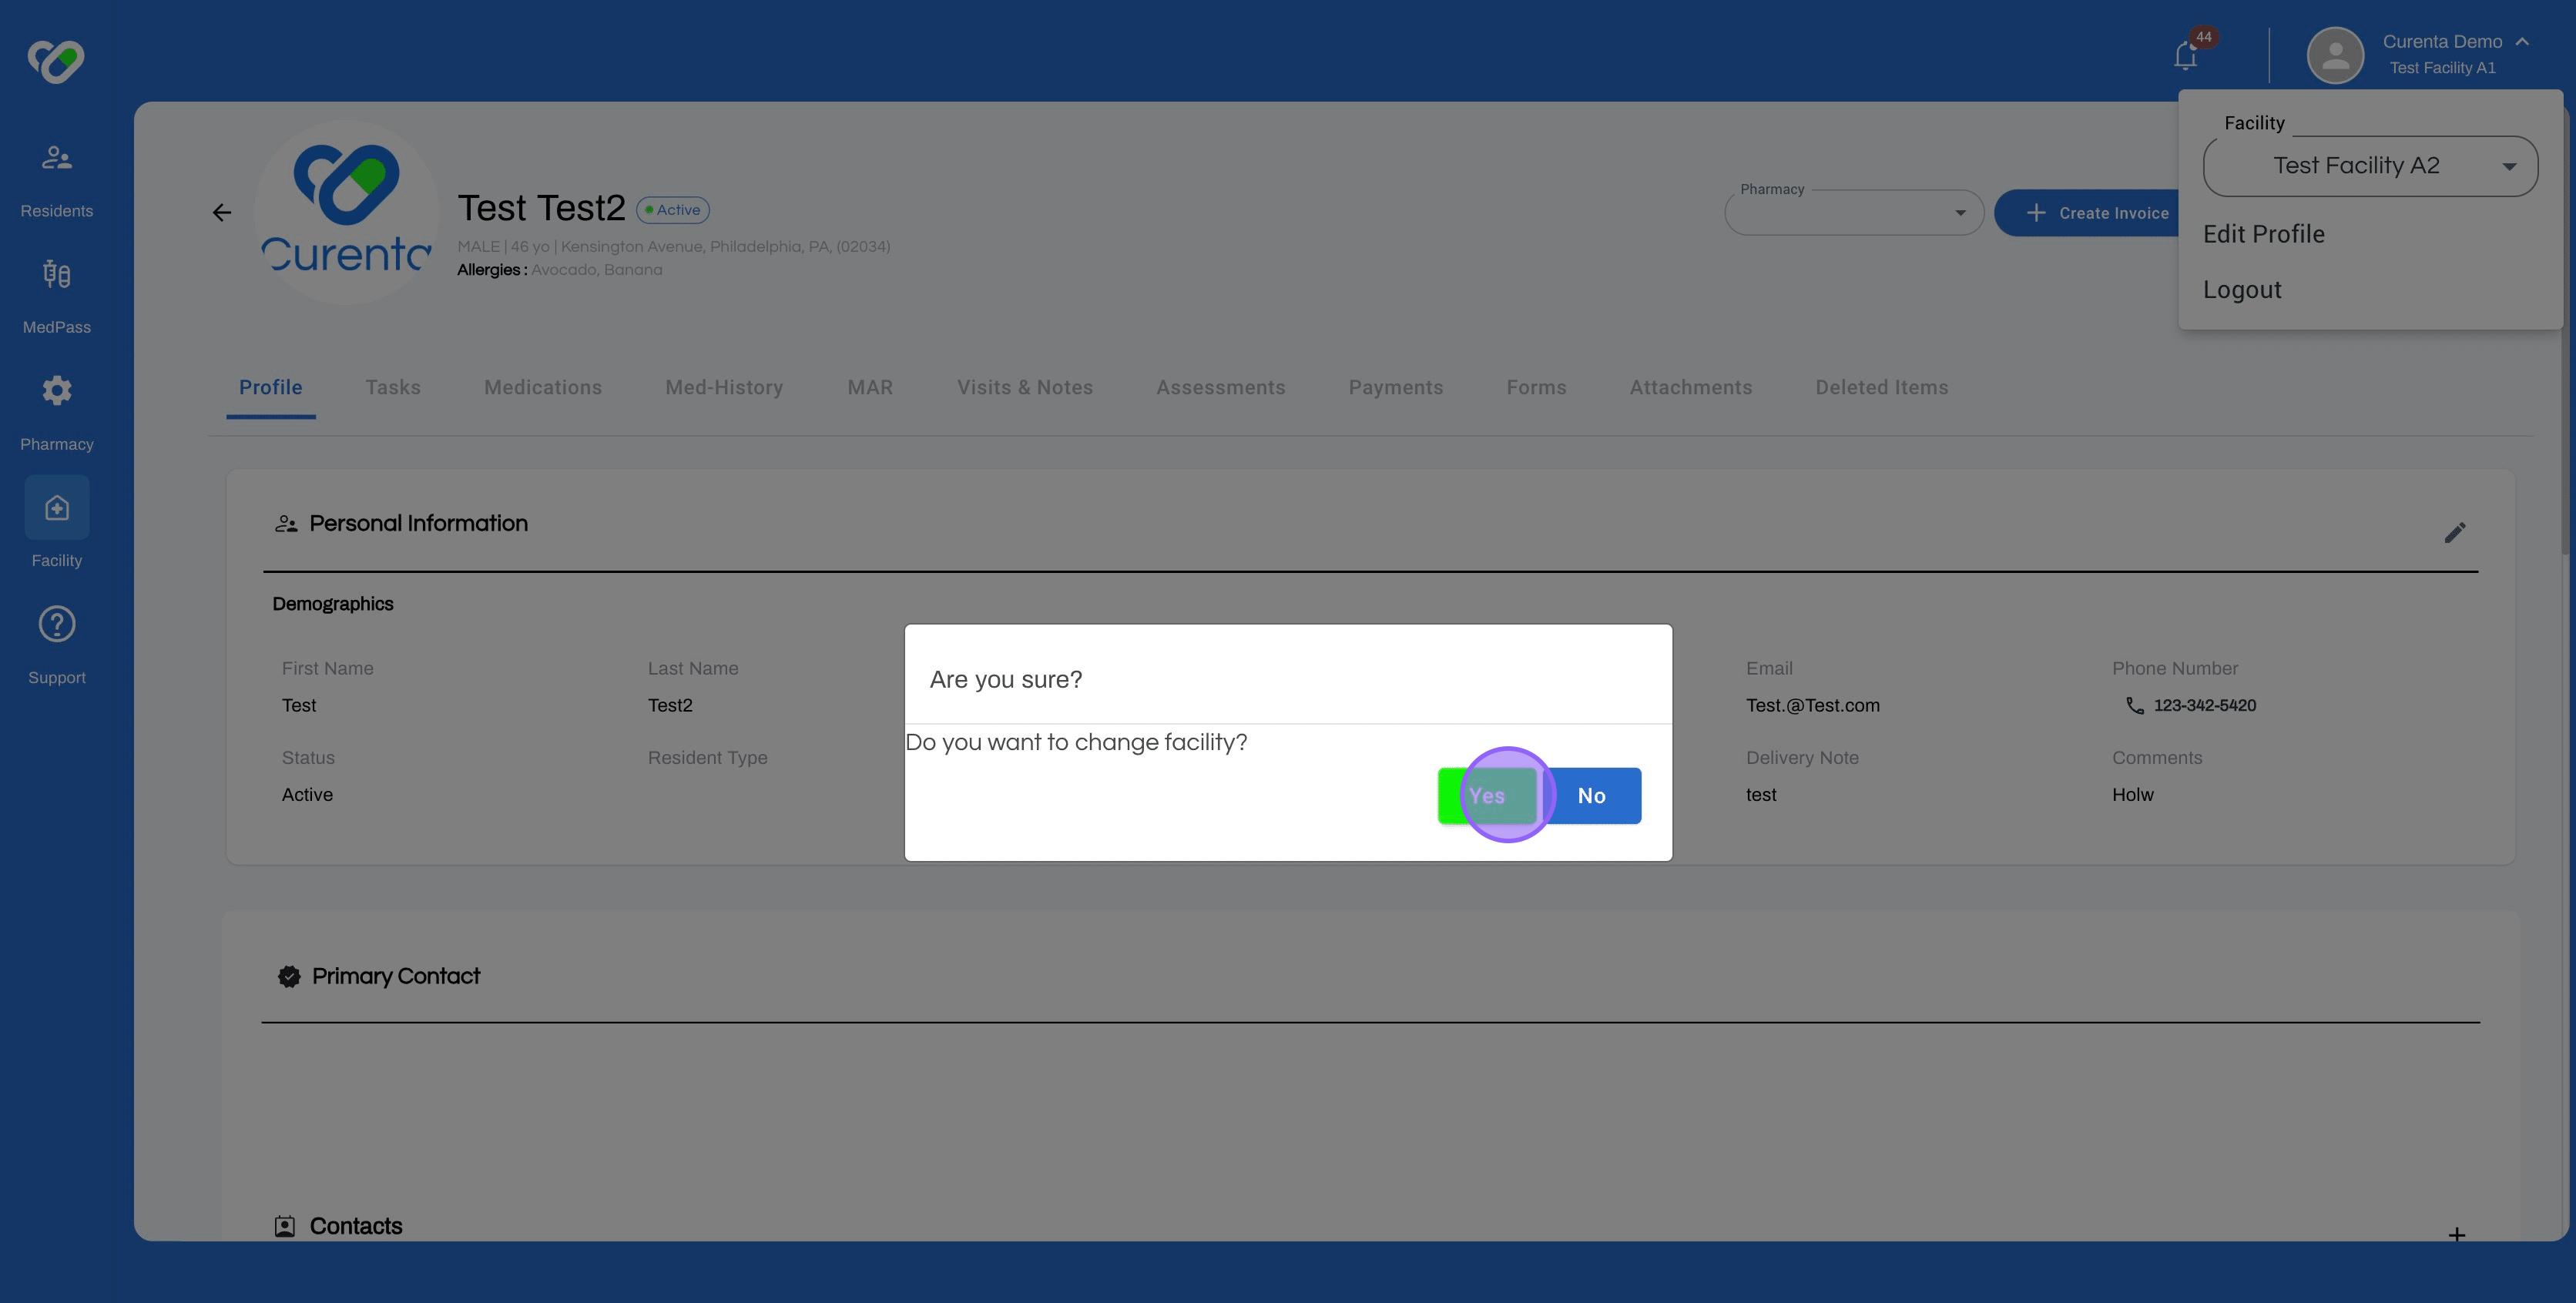This screenshot has width=2576, height=1303.
Task: Click the phone number 123-342-5420
Action: click(2204, 706)
